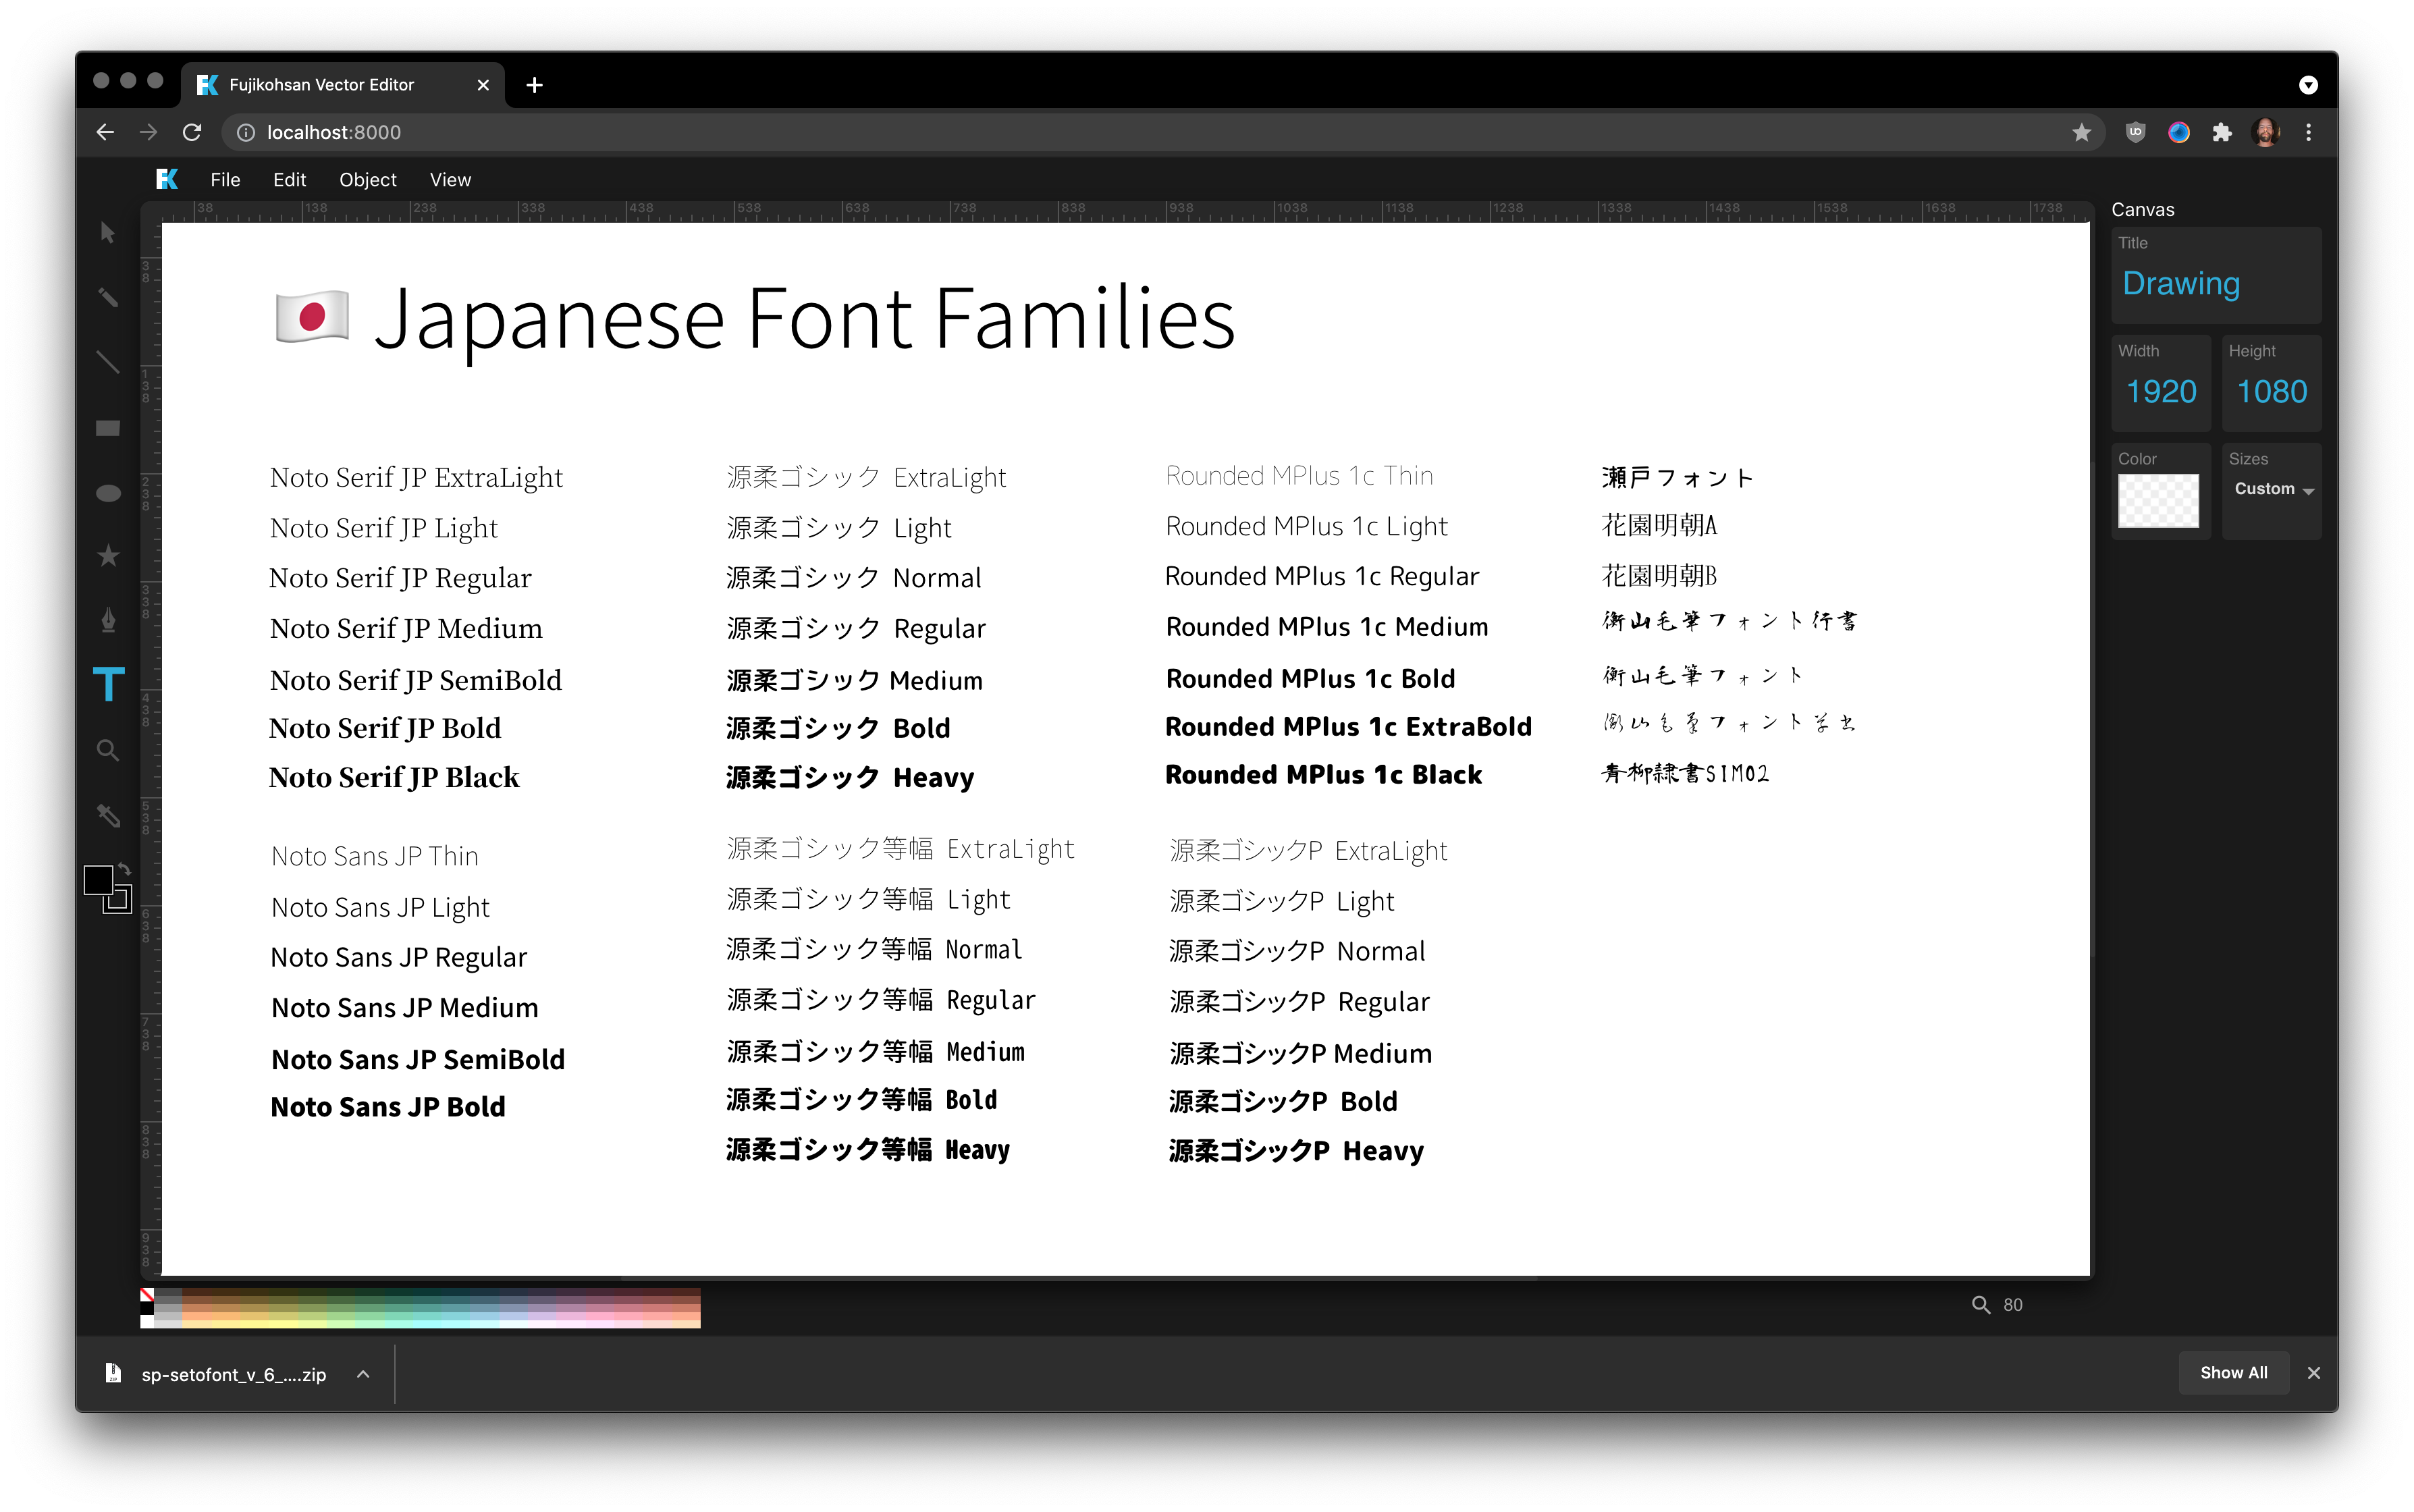Bookmark this page with the star
This screenshot has width=2414, height=1512.
[x=2081, y=132]
